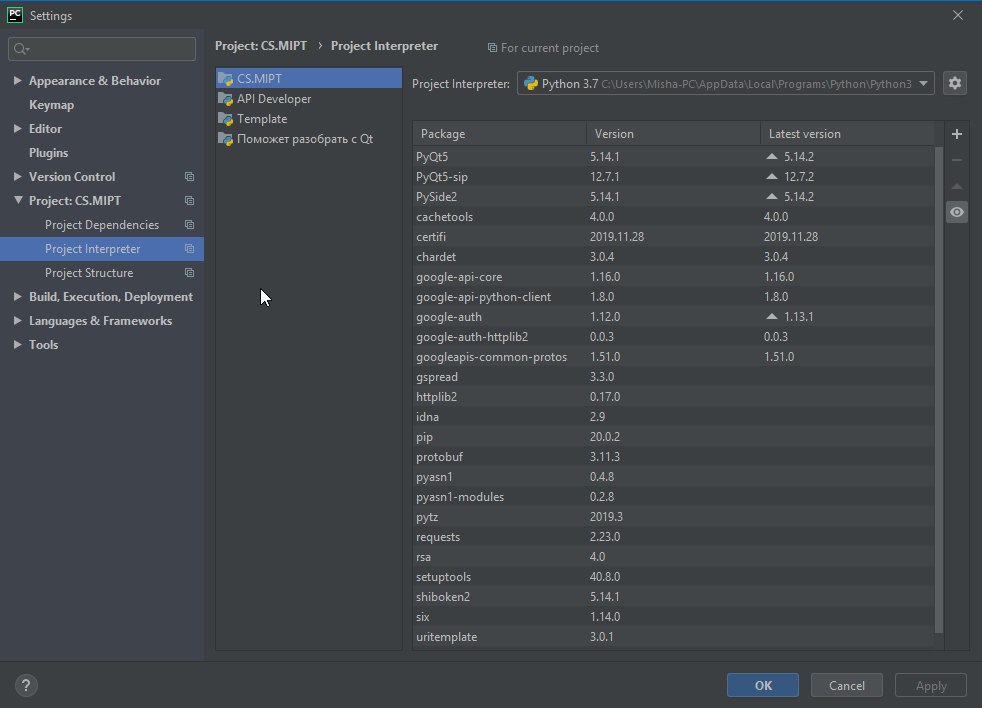
Task: Click the copy icon beside Project Interpreter
Action: 189,249
